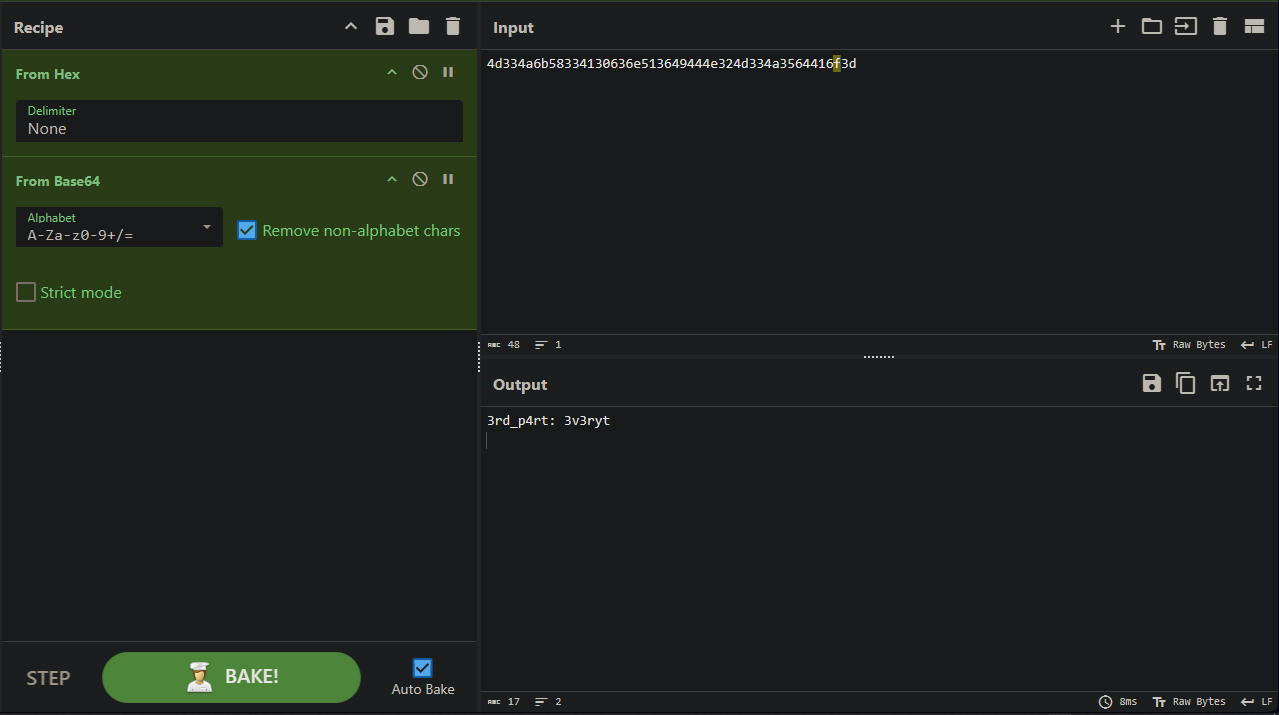The image size is (1279, 715).
Task: Uncheck Remove non-alphabet chars
Action: (247, 230)
